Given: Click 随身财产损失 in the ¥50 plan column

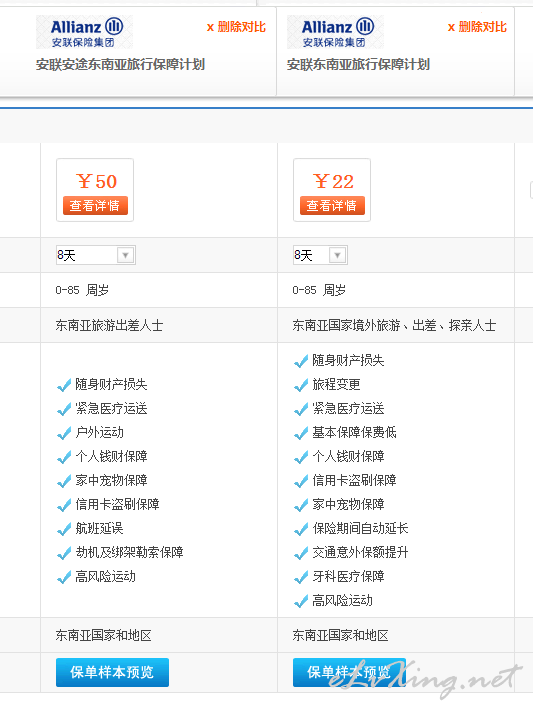Looking at the screenshot, I should 111,385.
